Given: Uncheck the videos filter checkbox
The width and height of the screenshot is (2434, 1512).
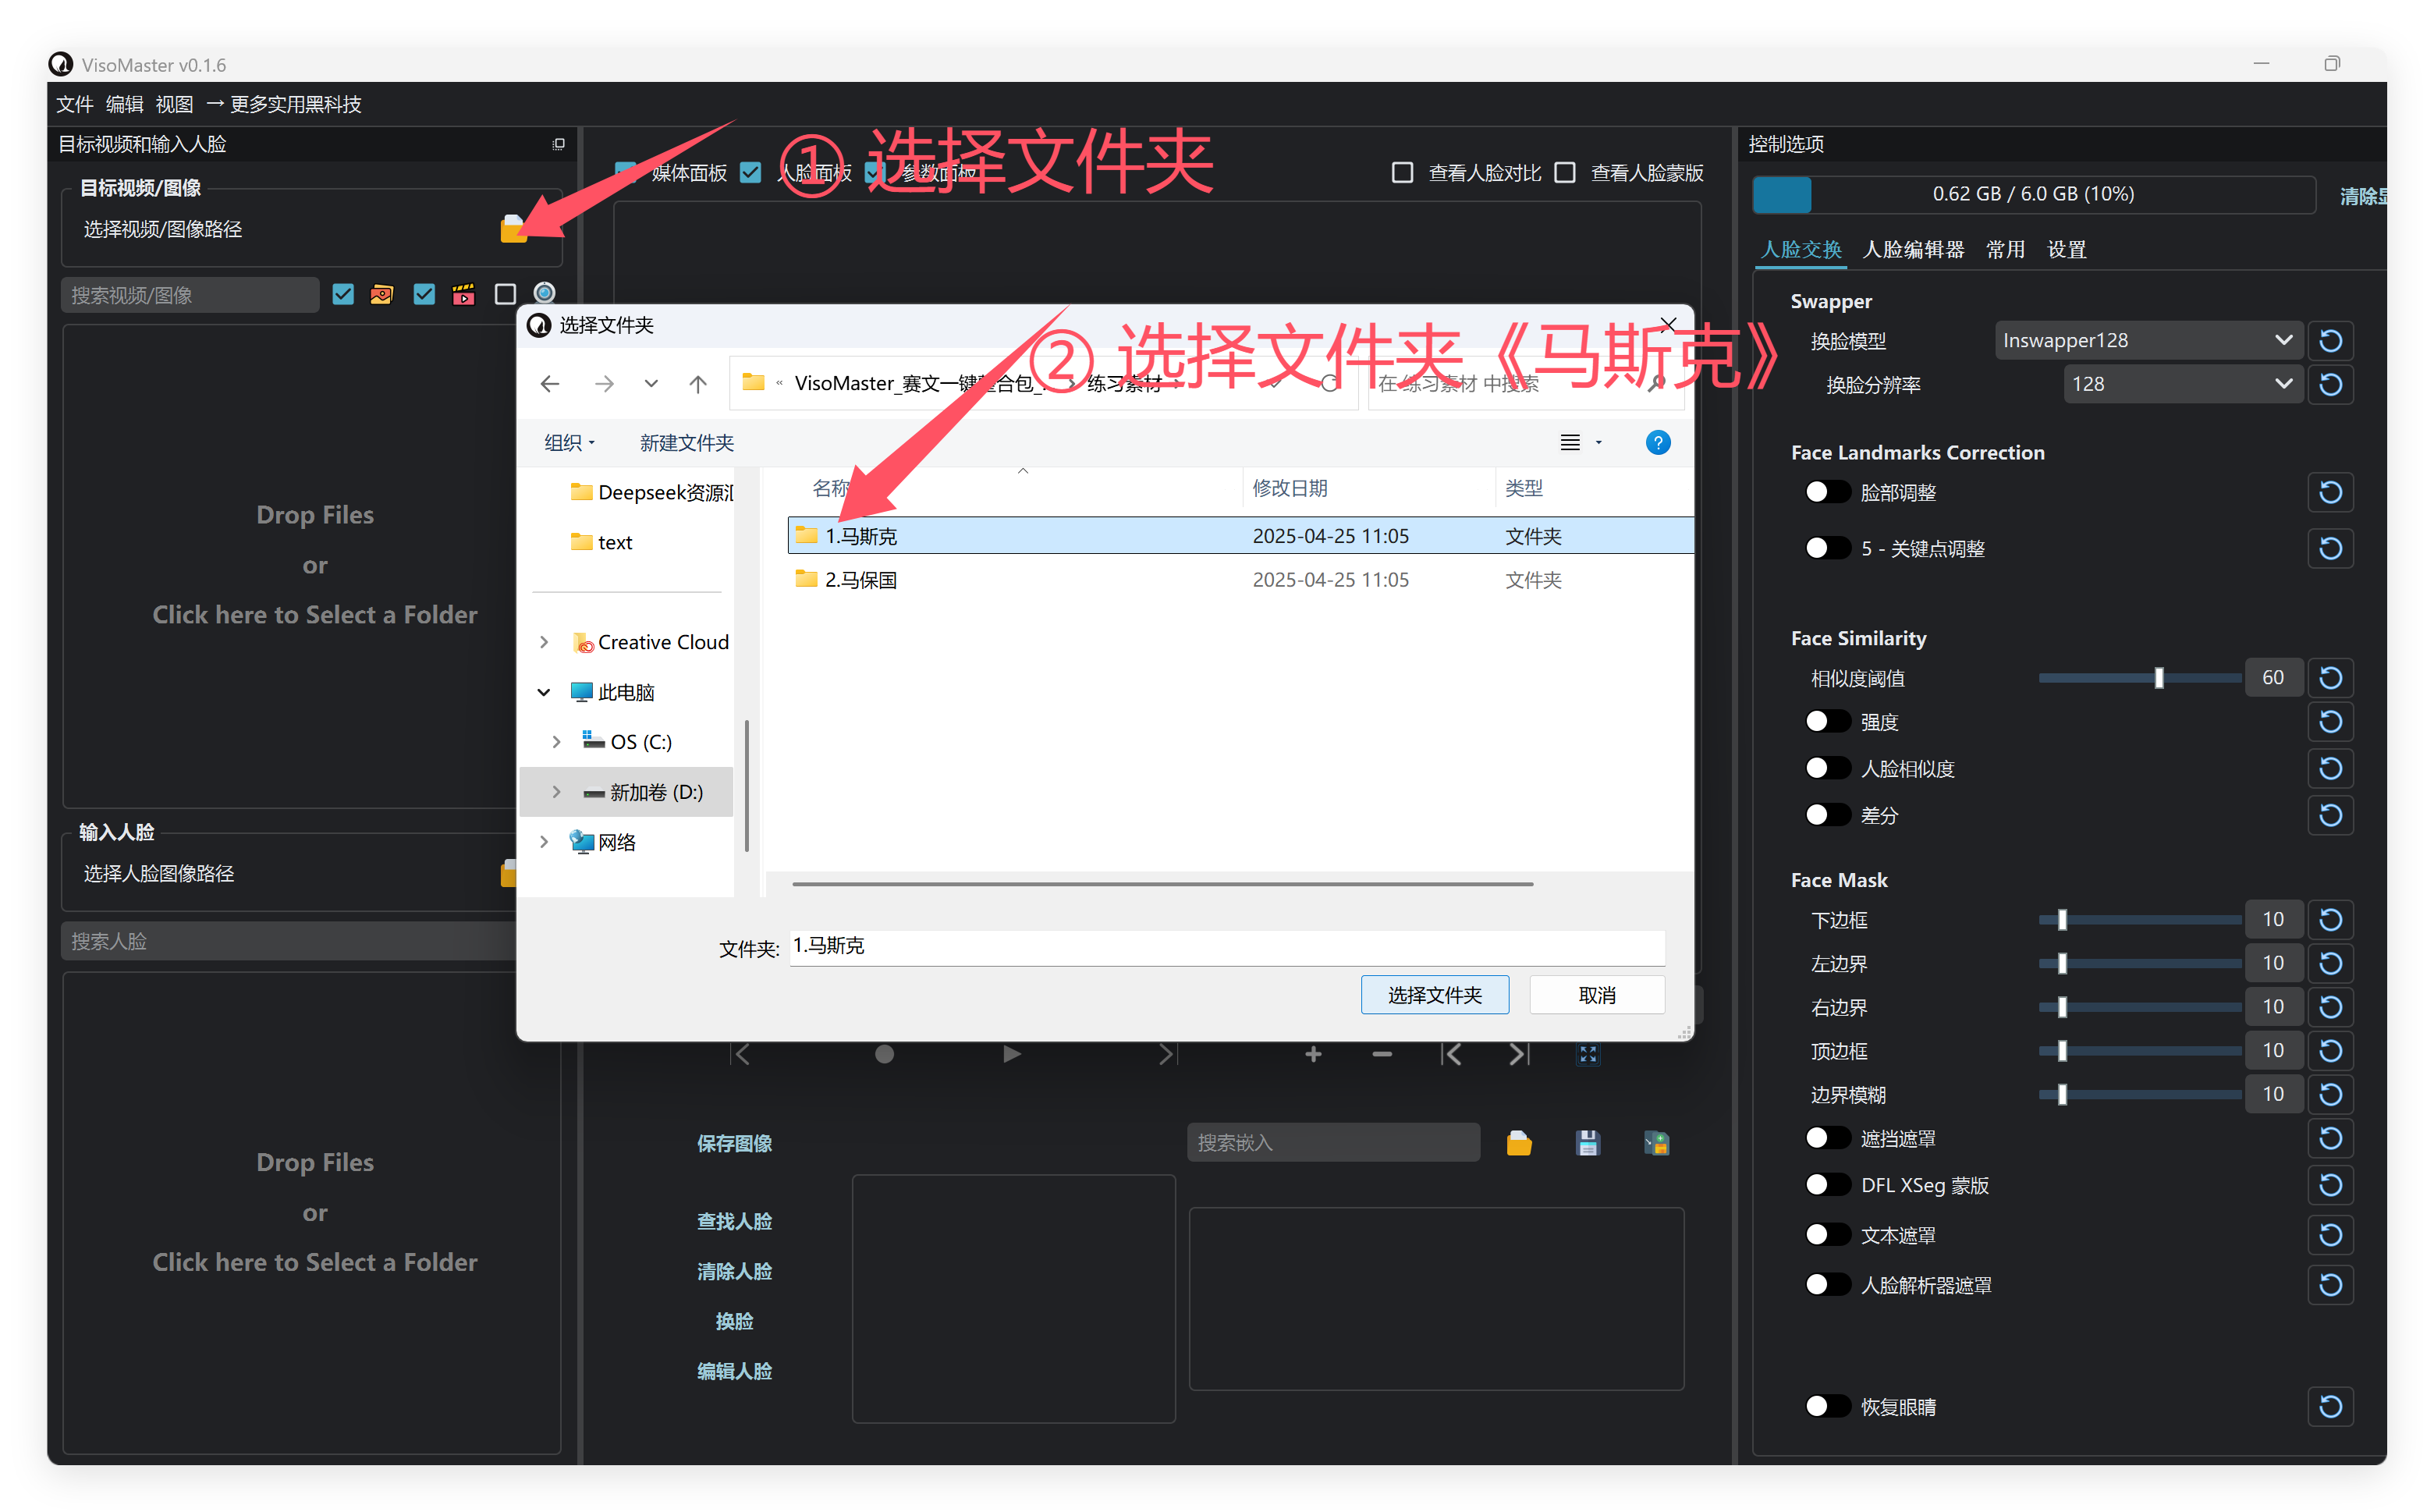Looking at the screenshot, I should (424, 294).
